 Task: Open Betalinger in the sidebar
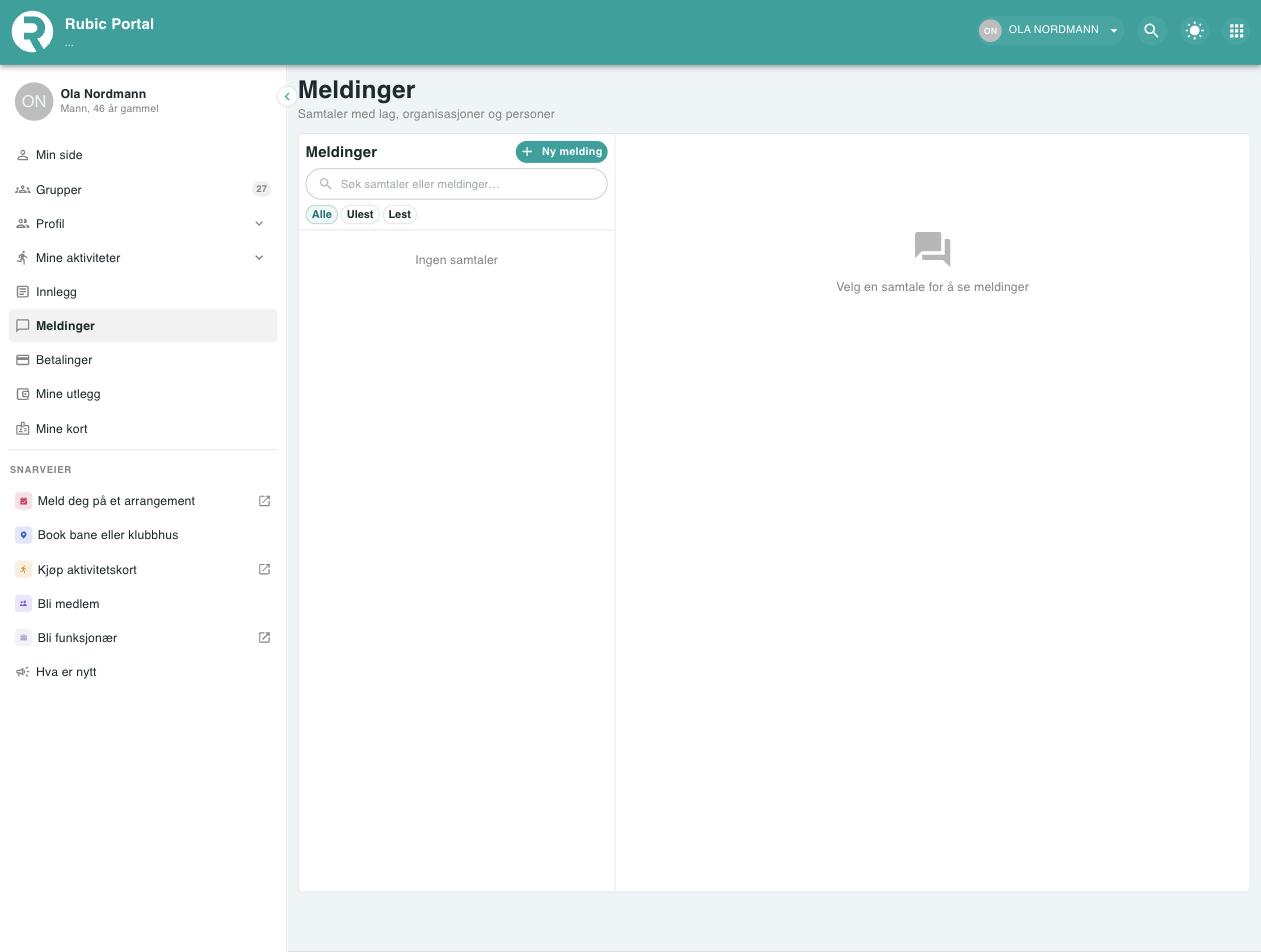143,359
